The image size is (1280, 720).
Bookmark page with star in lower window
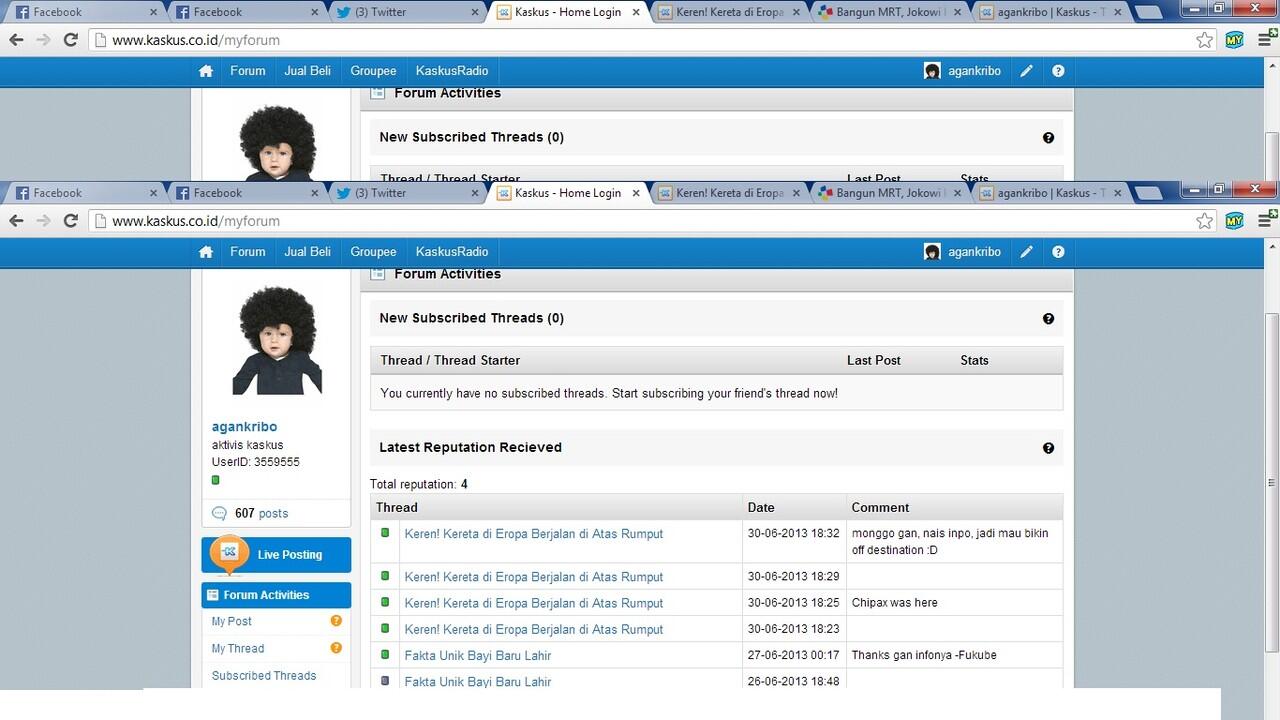pyautogui.click(x=1205, y=221)
